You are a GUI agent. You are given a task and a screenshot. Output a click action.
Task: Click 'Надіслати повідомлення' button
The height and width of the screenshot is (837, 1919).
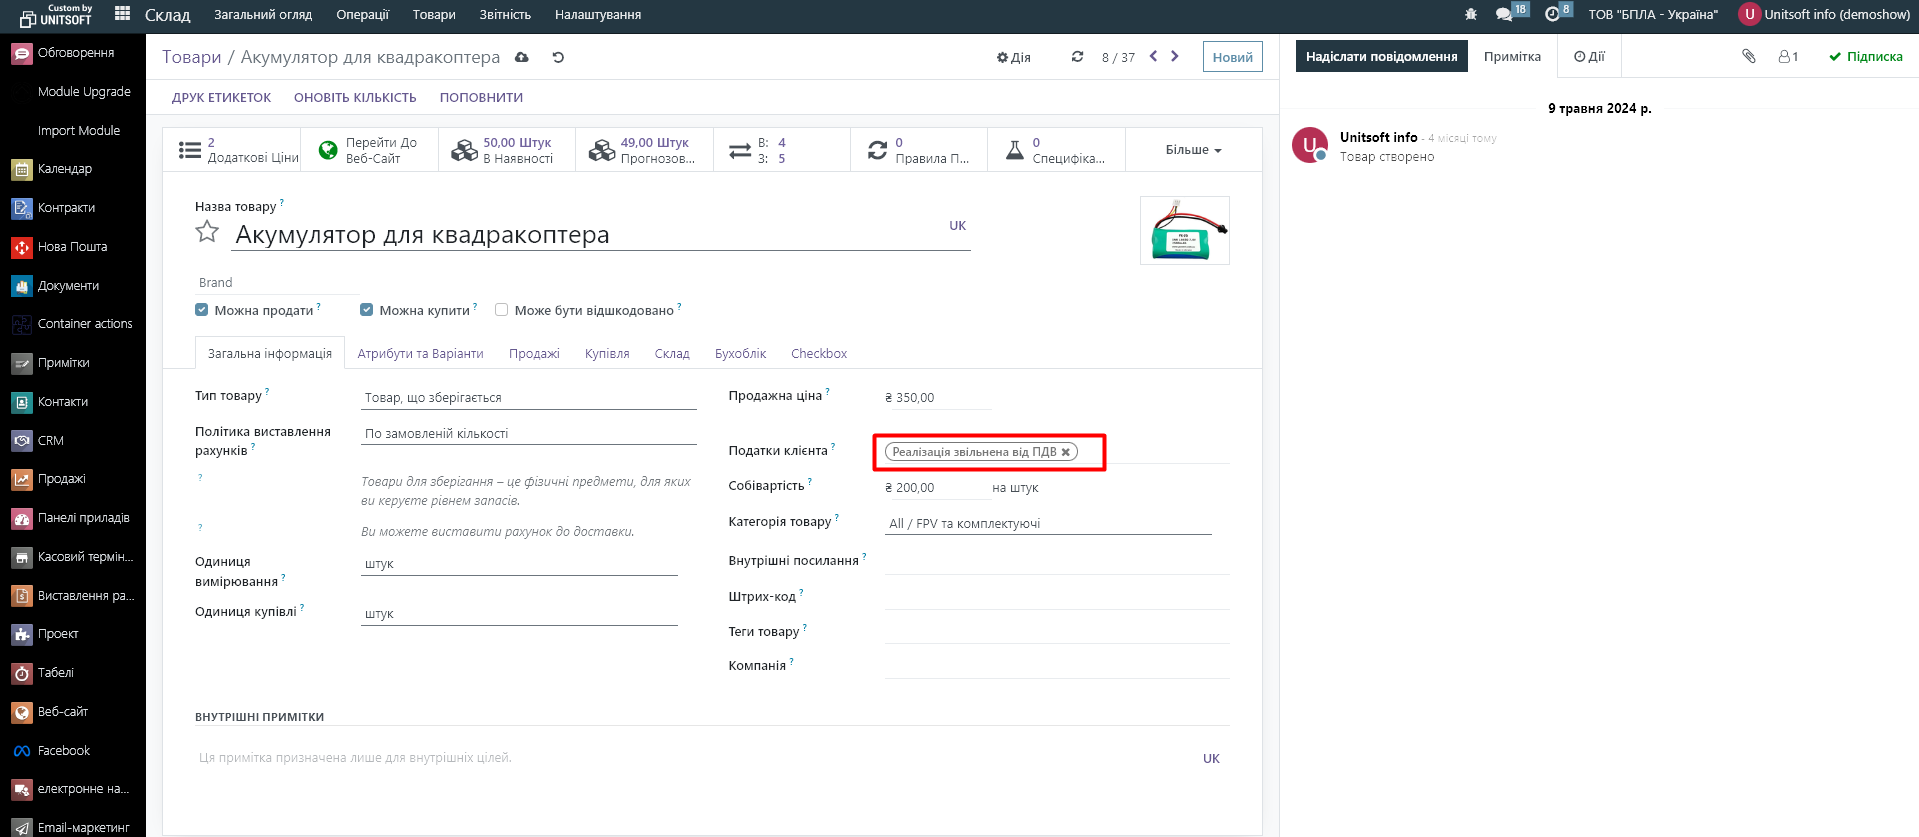click(1381, 57)
